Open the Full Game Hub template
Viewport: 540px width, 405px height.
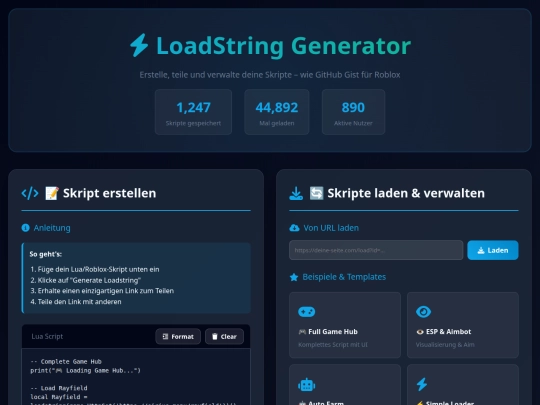click(x=345, y=325)
